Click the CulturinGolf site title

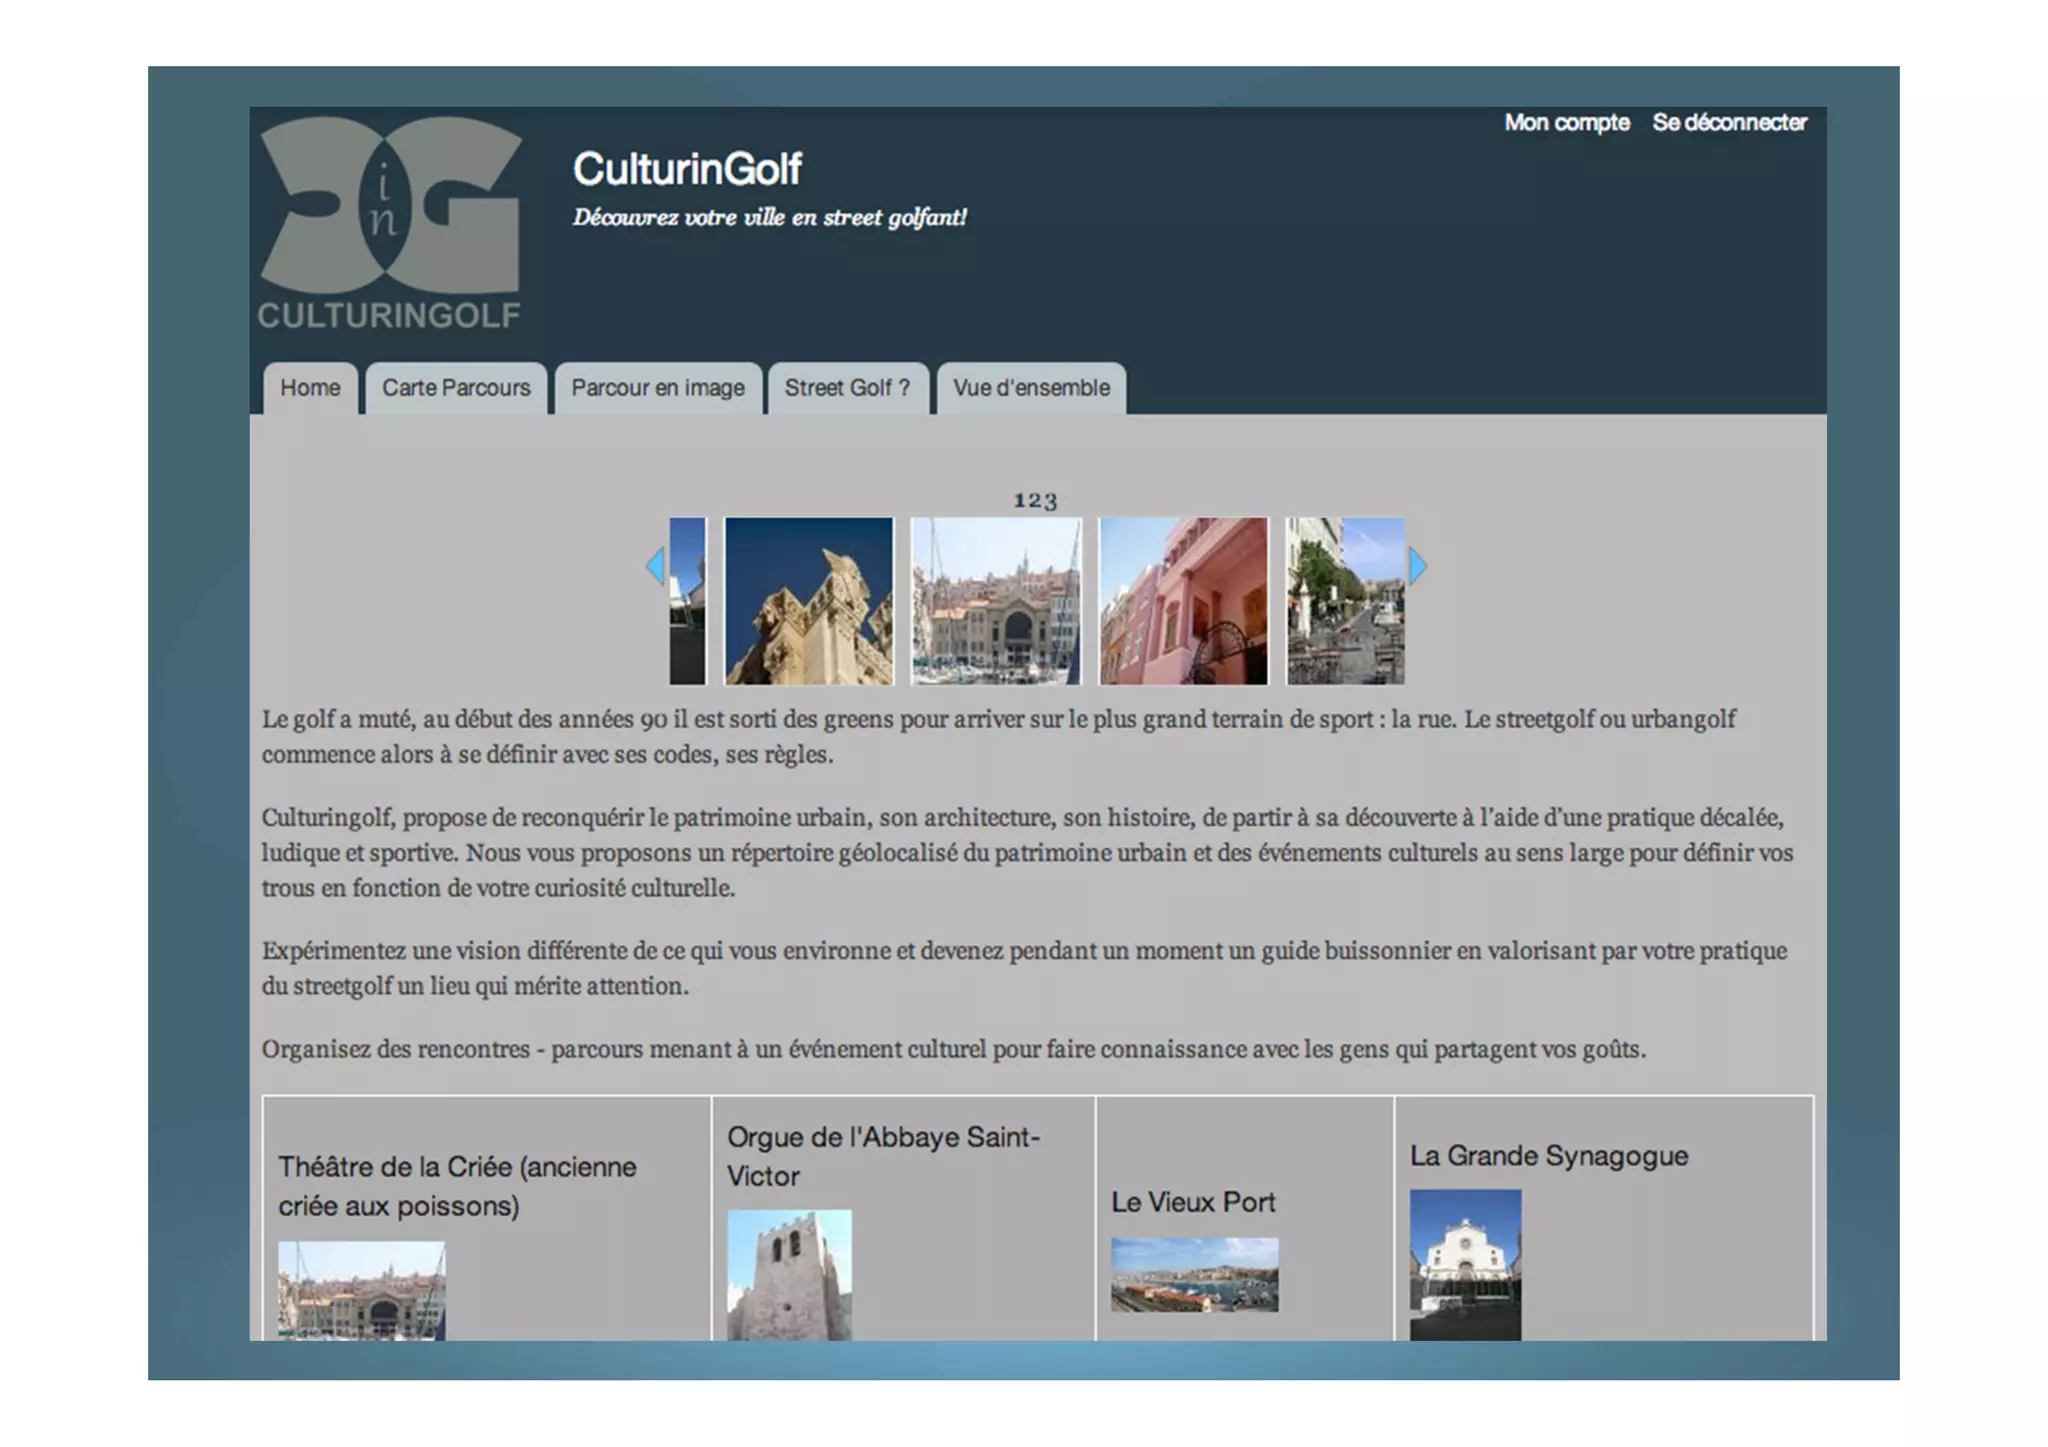point(687,169)
